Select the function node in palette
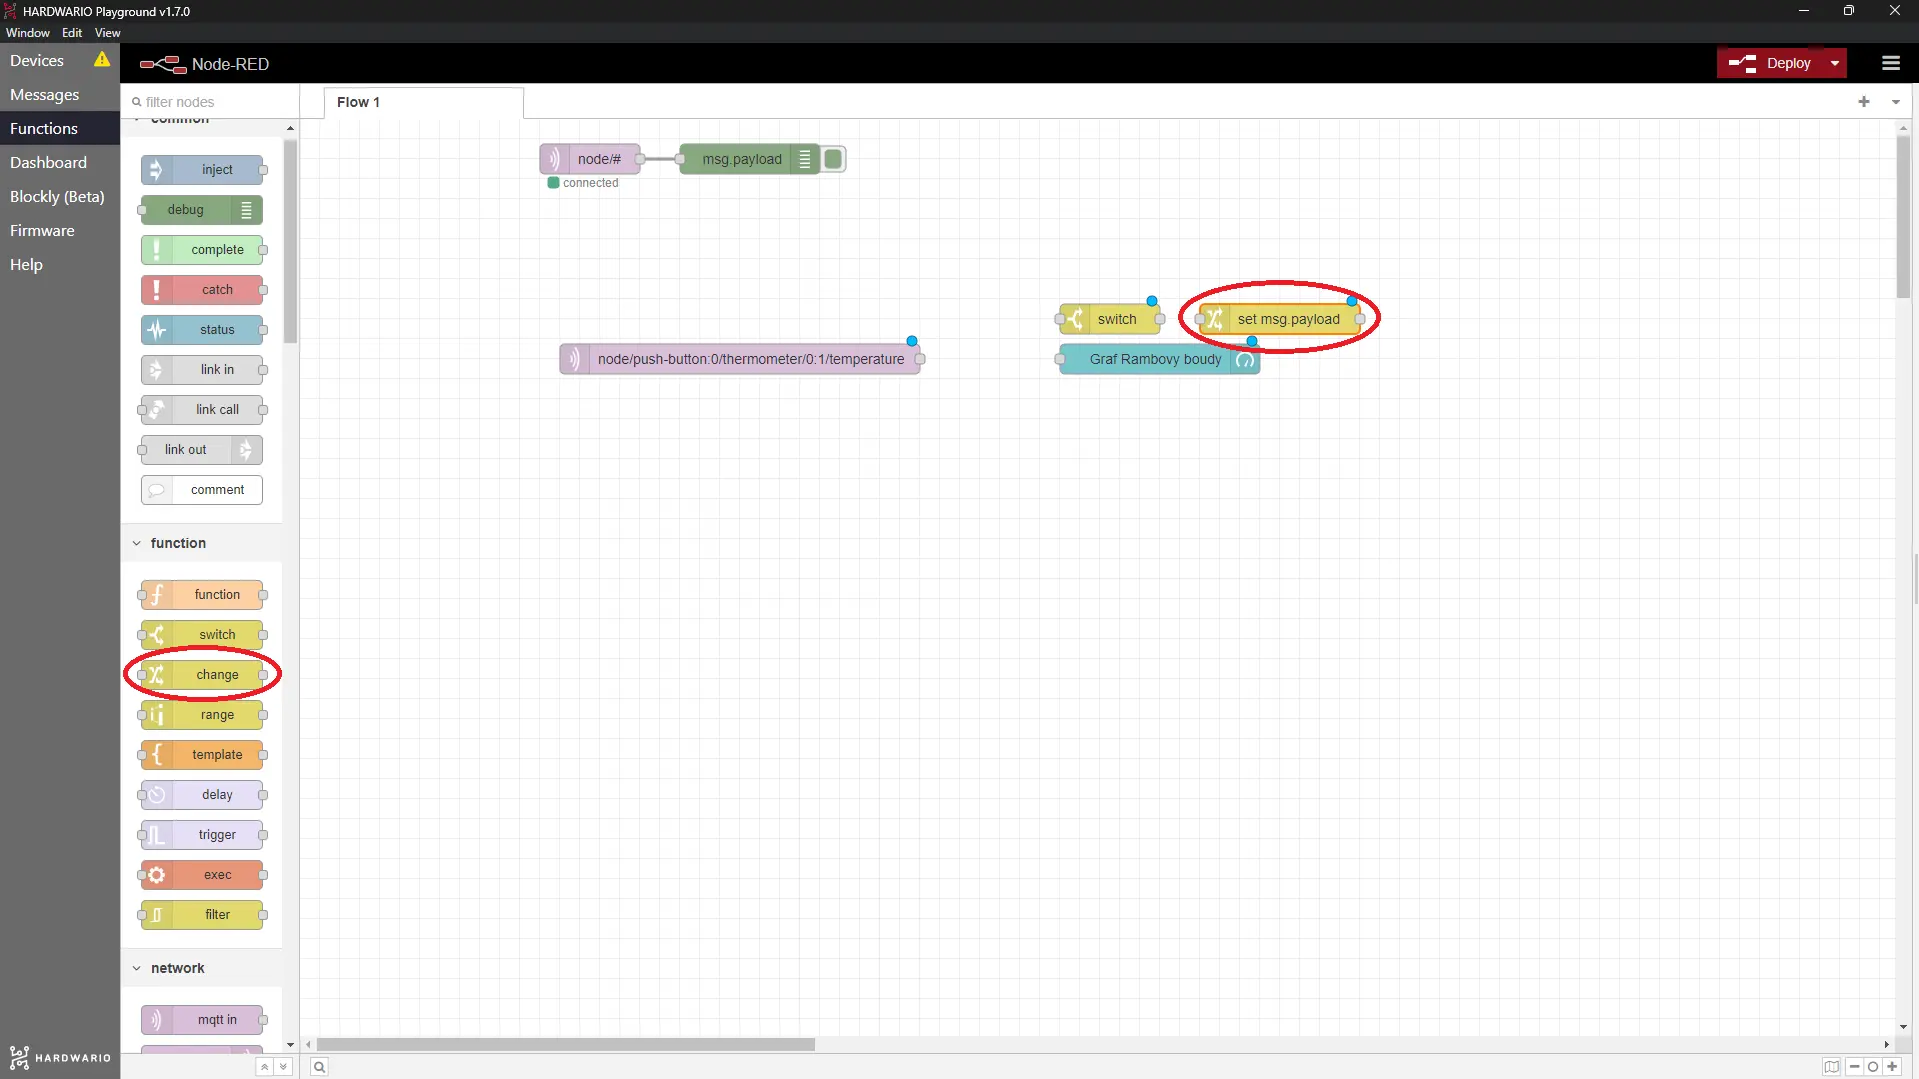1919x1079 pixels. tap(202, 595)
